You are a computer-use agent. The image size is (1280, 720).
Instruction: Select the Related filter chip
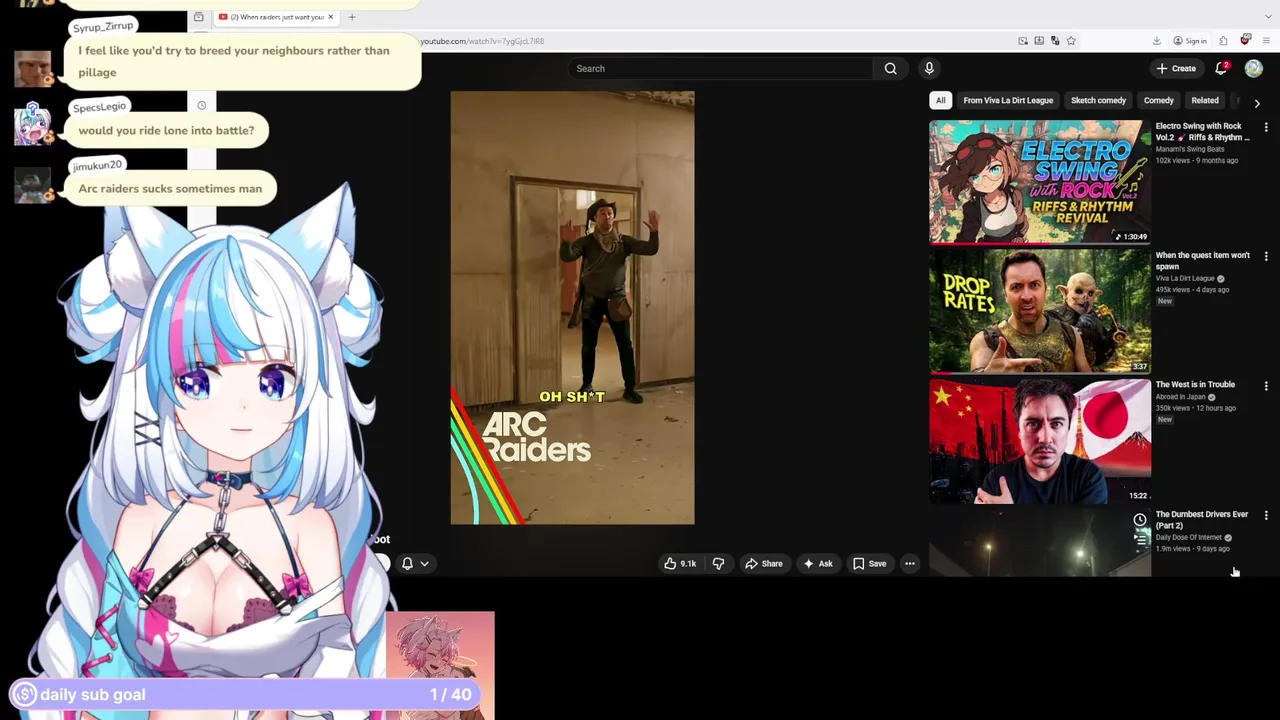pos(1205,100)
